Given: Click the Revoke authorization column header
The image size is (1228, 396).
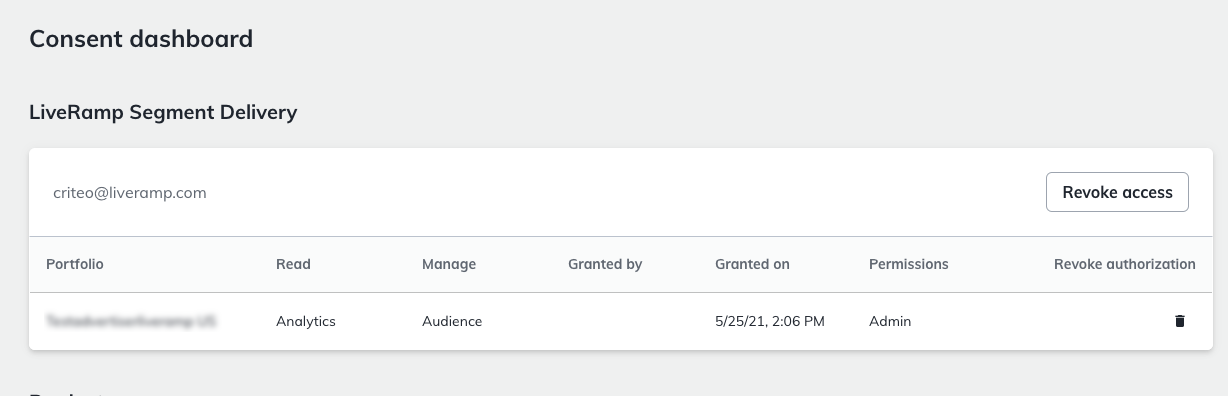Looking at the screenshot, I should coord(1125,264).
